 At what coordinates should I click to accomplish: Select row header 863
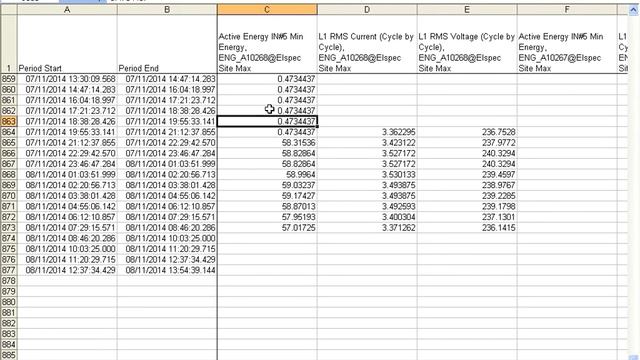click(9, 121)
